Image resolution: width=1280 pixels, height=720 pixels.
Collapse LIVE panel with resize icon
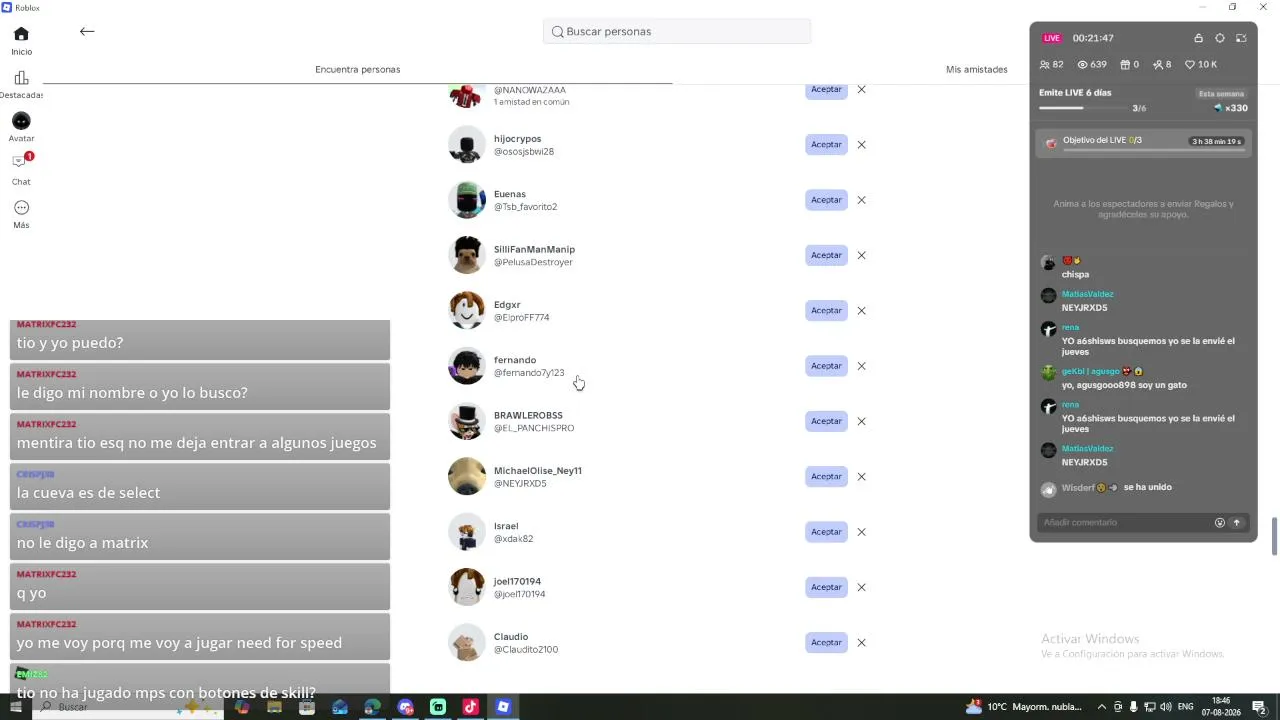click(x=1241, y=38)
